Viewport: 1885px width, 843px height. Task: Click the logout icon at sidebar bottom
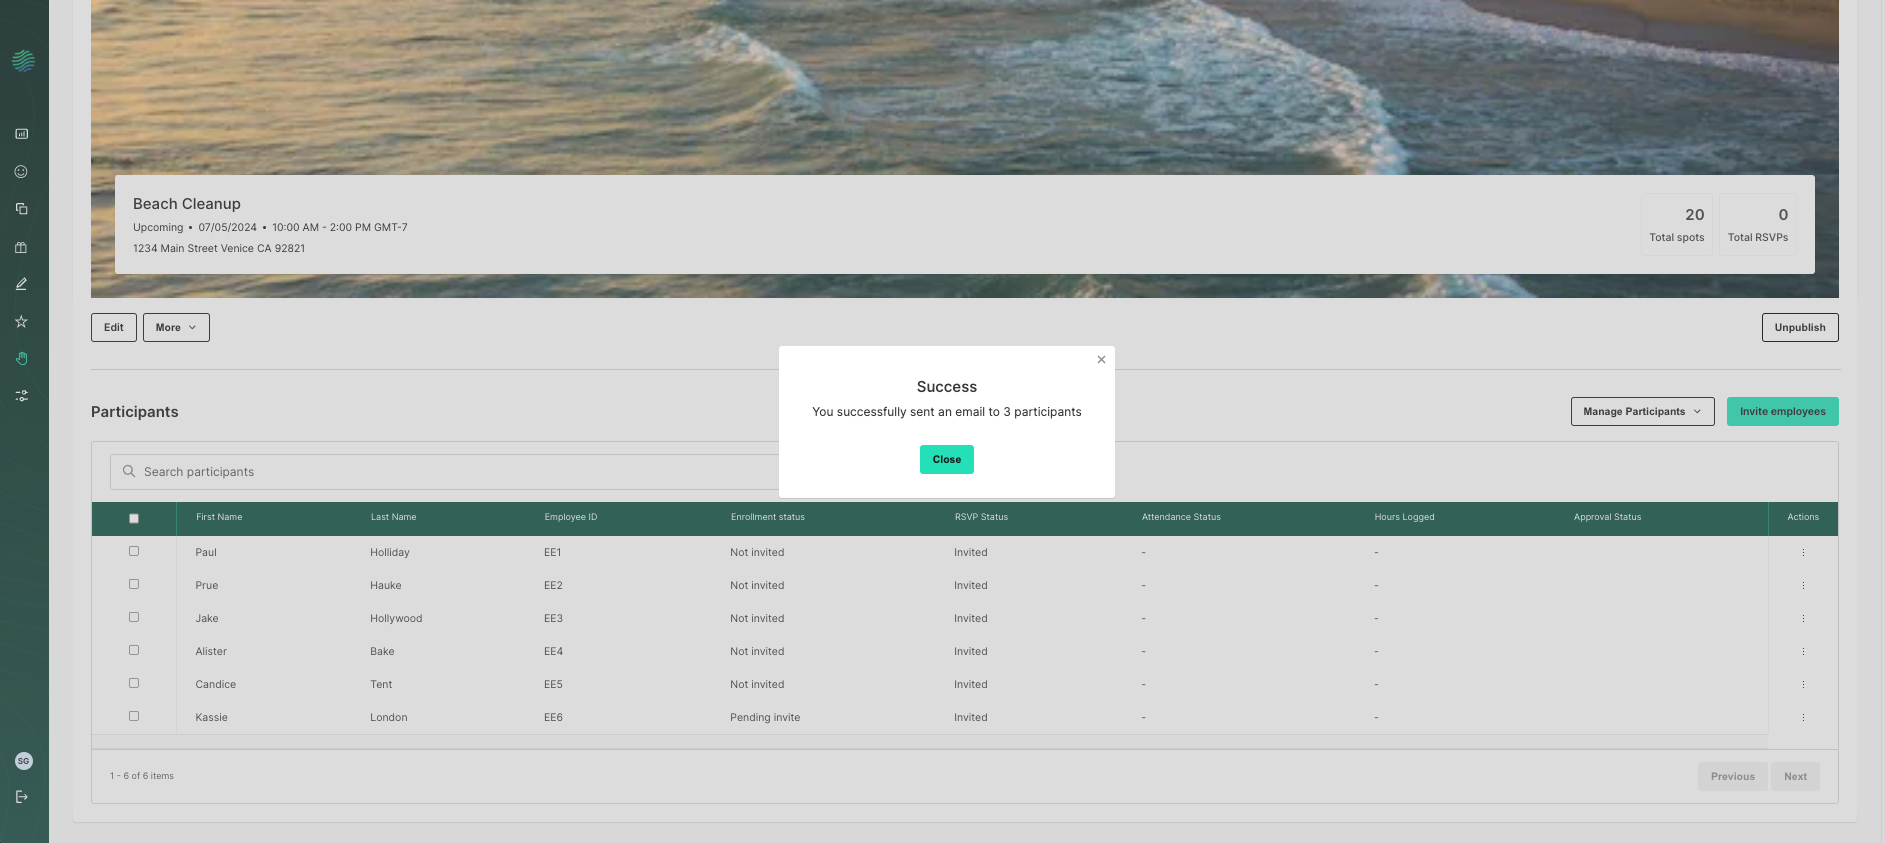(x=21, y=797)
